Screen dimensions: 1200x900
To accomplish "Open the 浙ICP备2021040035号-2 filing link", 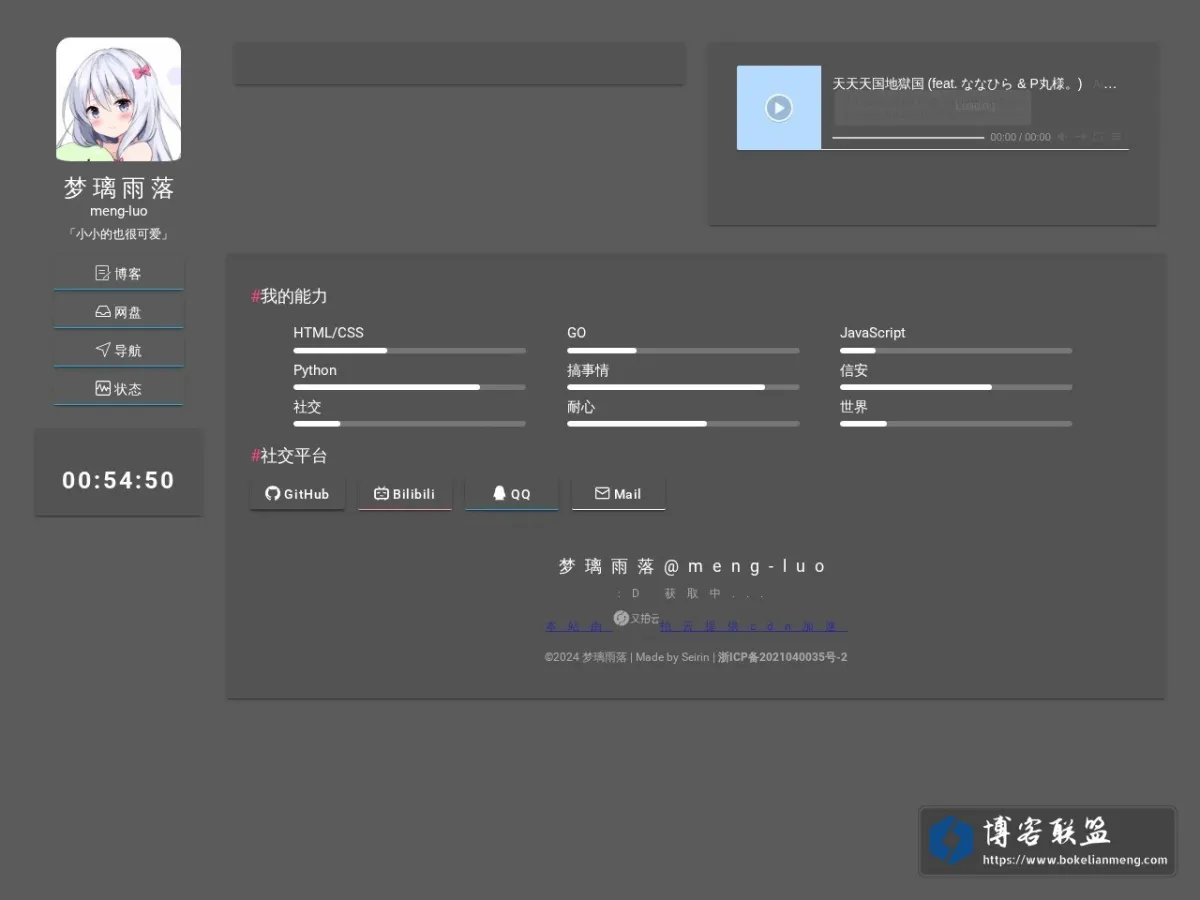I will click(x=783, y=657).
